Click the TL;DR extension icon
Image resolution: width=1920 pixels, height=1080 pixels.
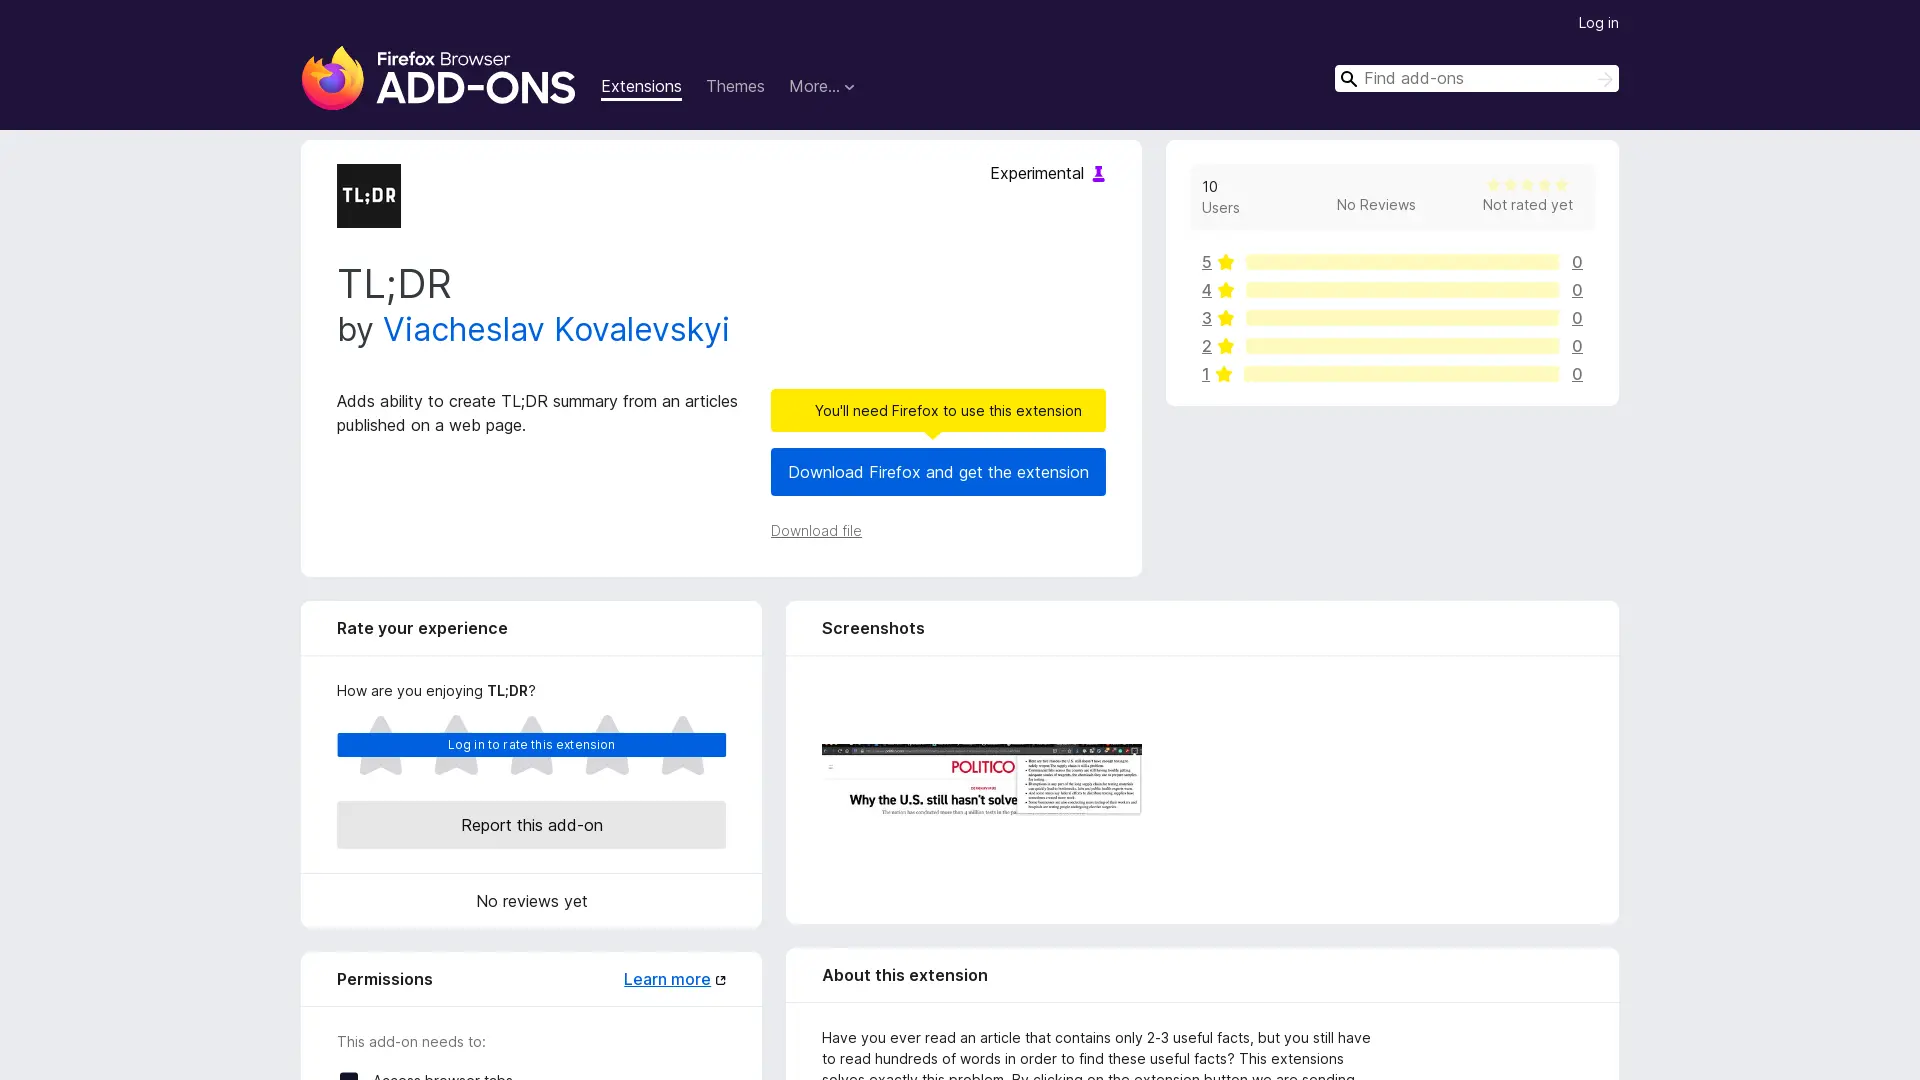coord(368,196)
